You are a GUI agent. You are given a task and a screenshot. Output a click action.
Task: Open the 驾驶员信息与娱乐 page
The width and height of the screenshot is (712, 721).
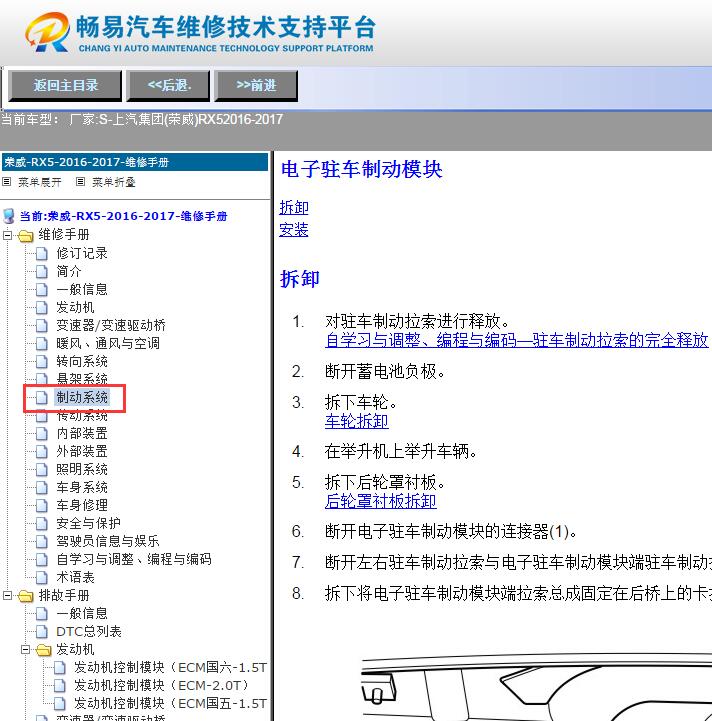(x=108, y=541)
